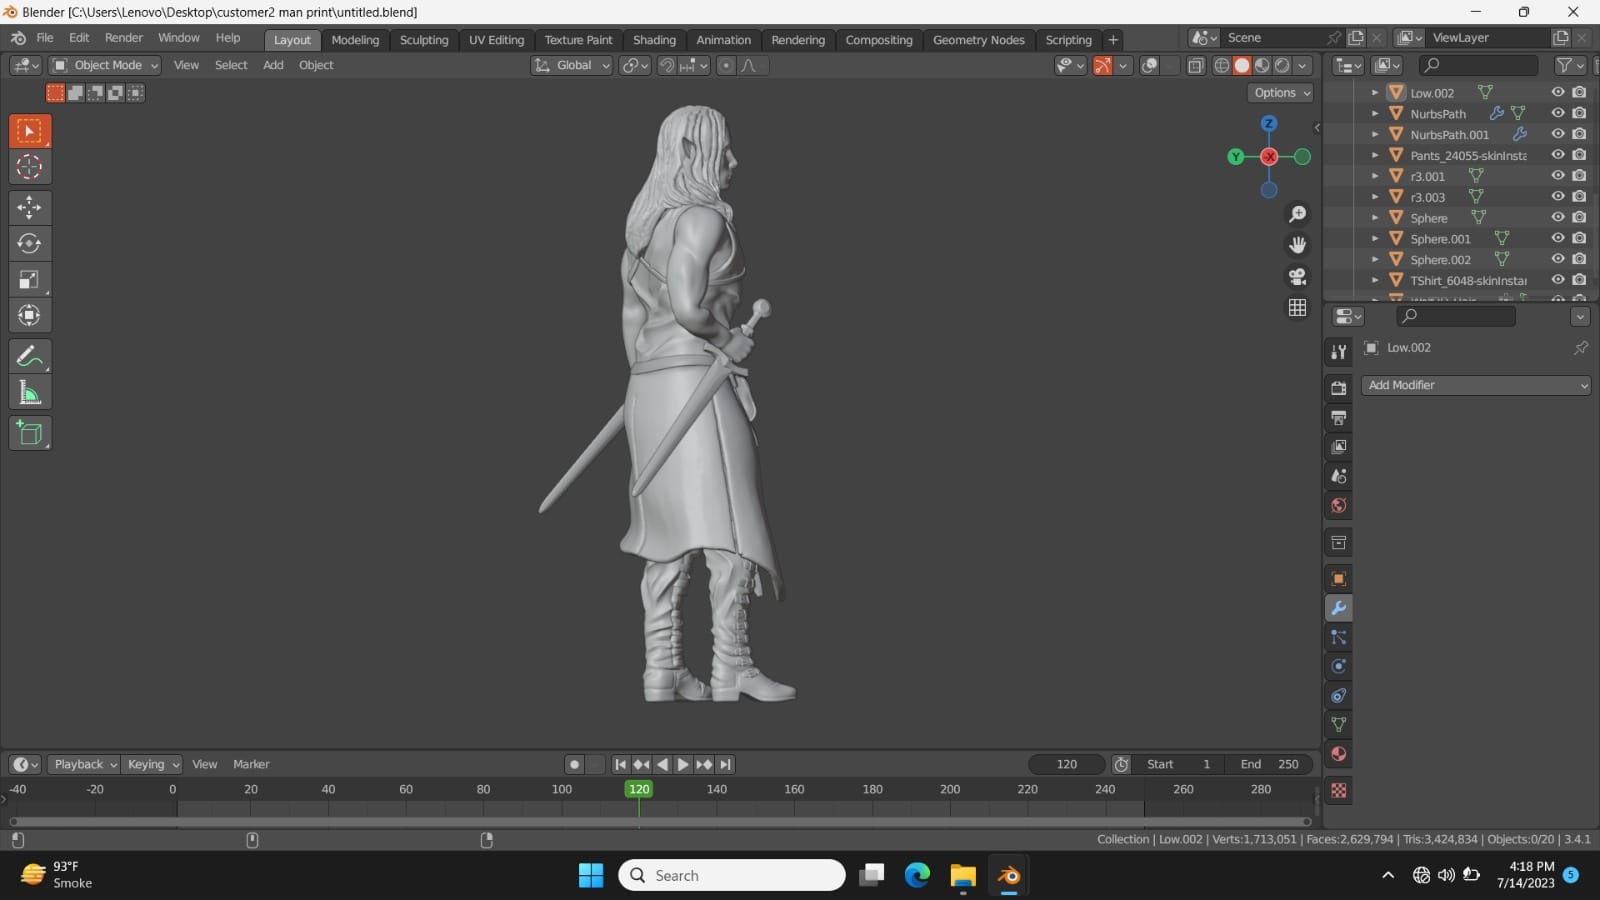The image size is (1600, 900).
Task: Click the viewport Options button
Action: point(1281,92)
